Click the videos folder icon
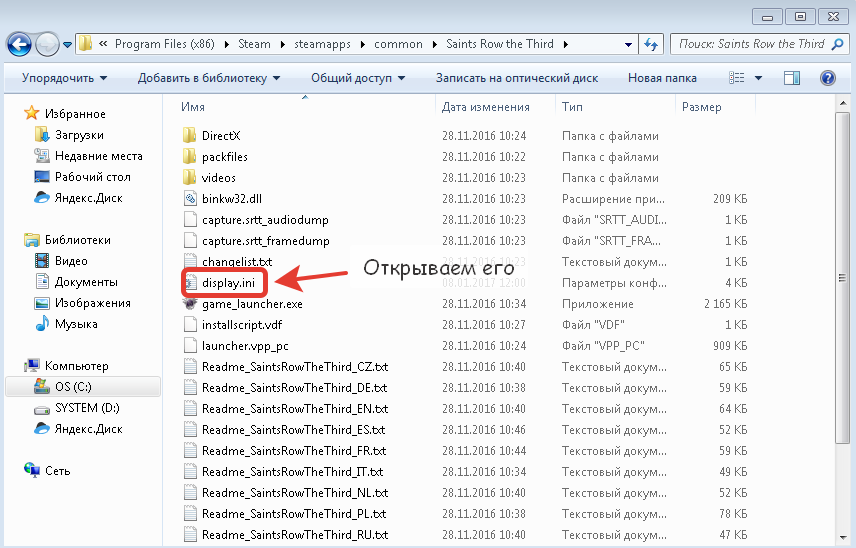The height and width of the screenshot is (548, 856). click(x=189, y=177)
